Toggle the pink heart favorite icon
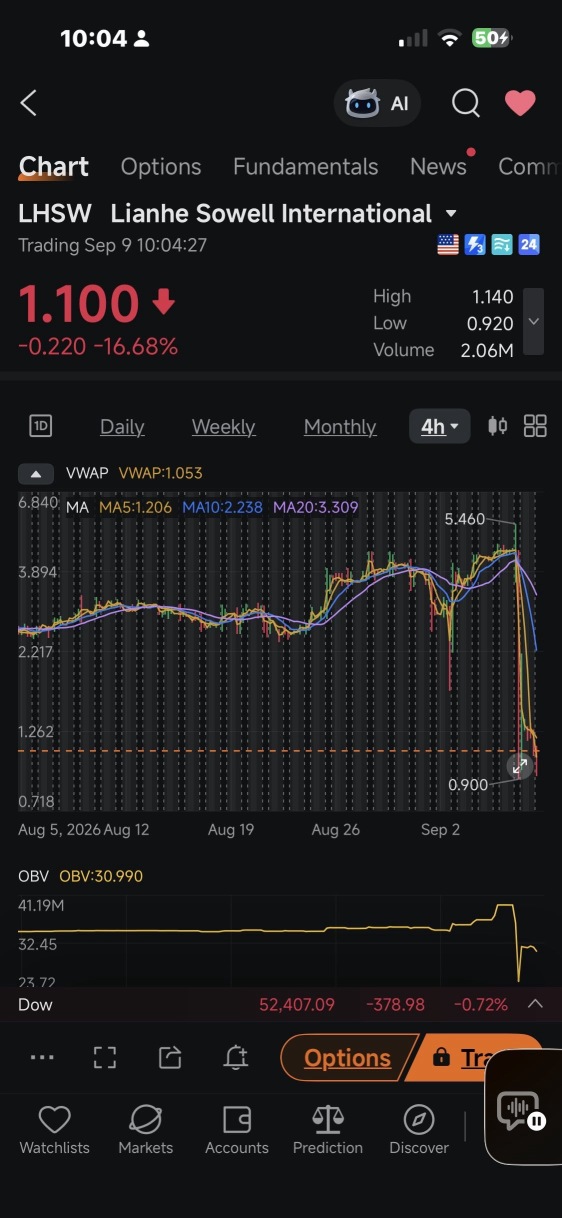Image resolution: width=562 pixels, height=1218 pixels. pyautogui.click(x=520, y=103)
